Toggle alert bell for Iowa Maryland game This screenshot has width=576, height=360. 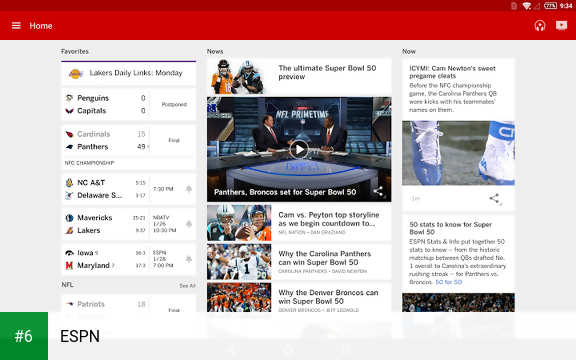coord(189,259)
